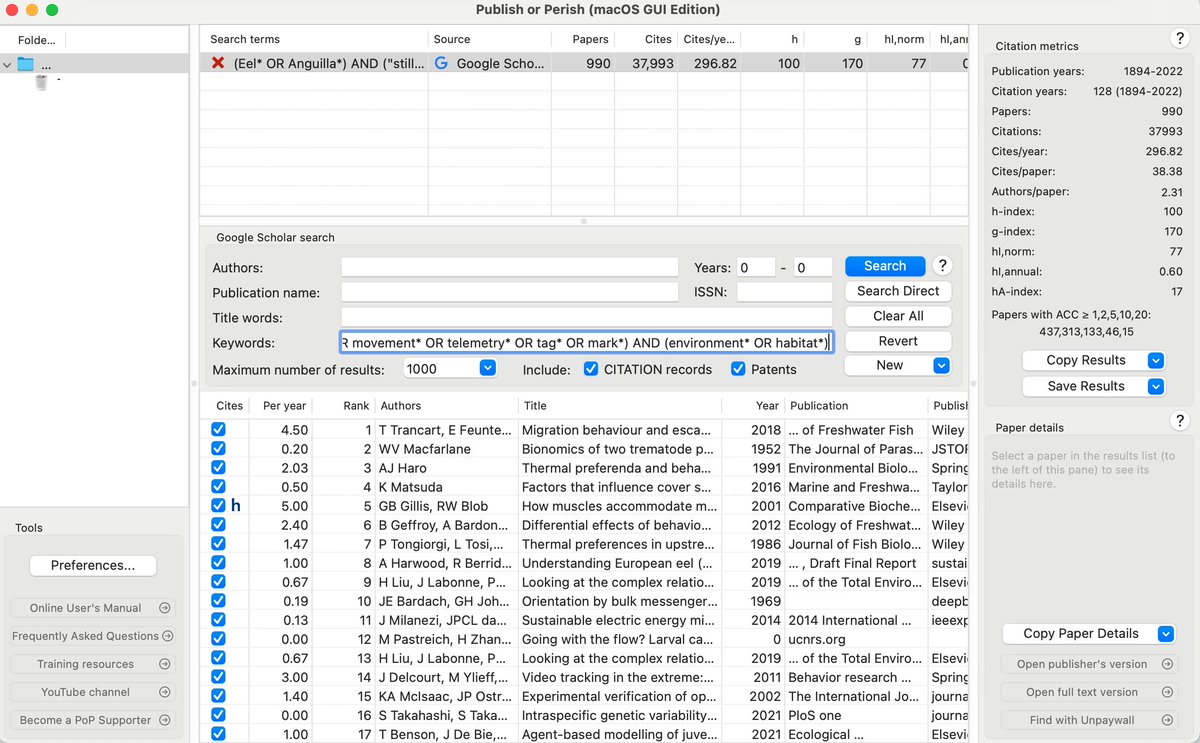Viewport: 1200px width, 743px height.
Task: Click the Copy Paper Details button
Action: tap(1081, 633)
